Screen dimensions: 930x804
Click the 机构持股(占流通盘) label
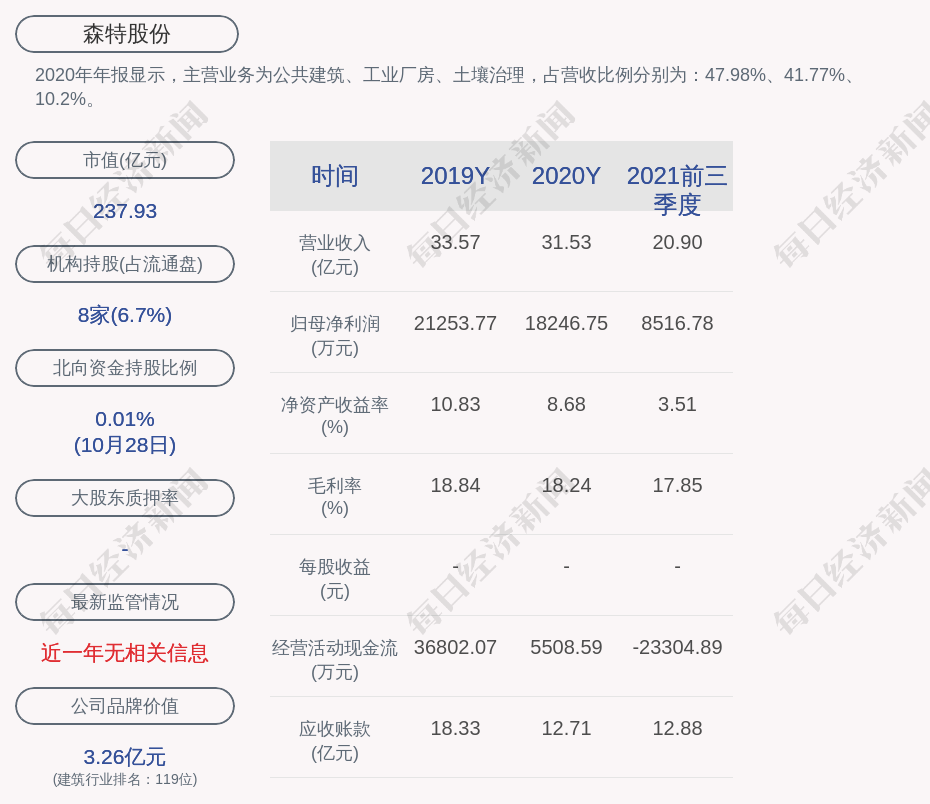pos(125,264)
